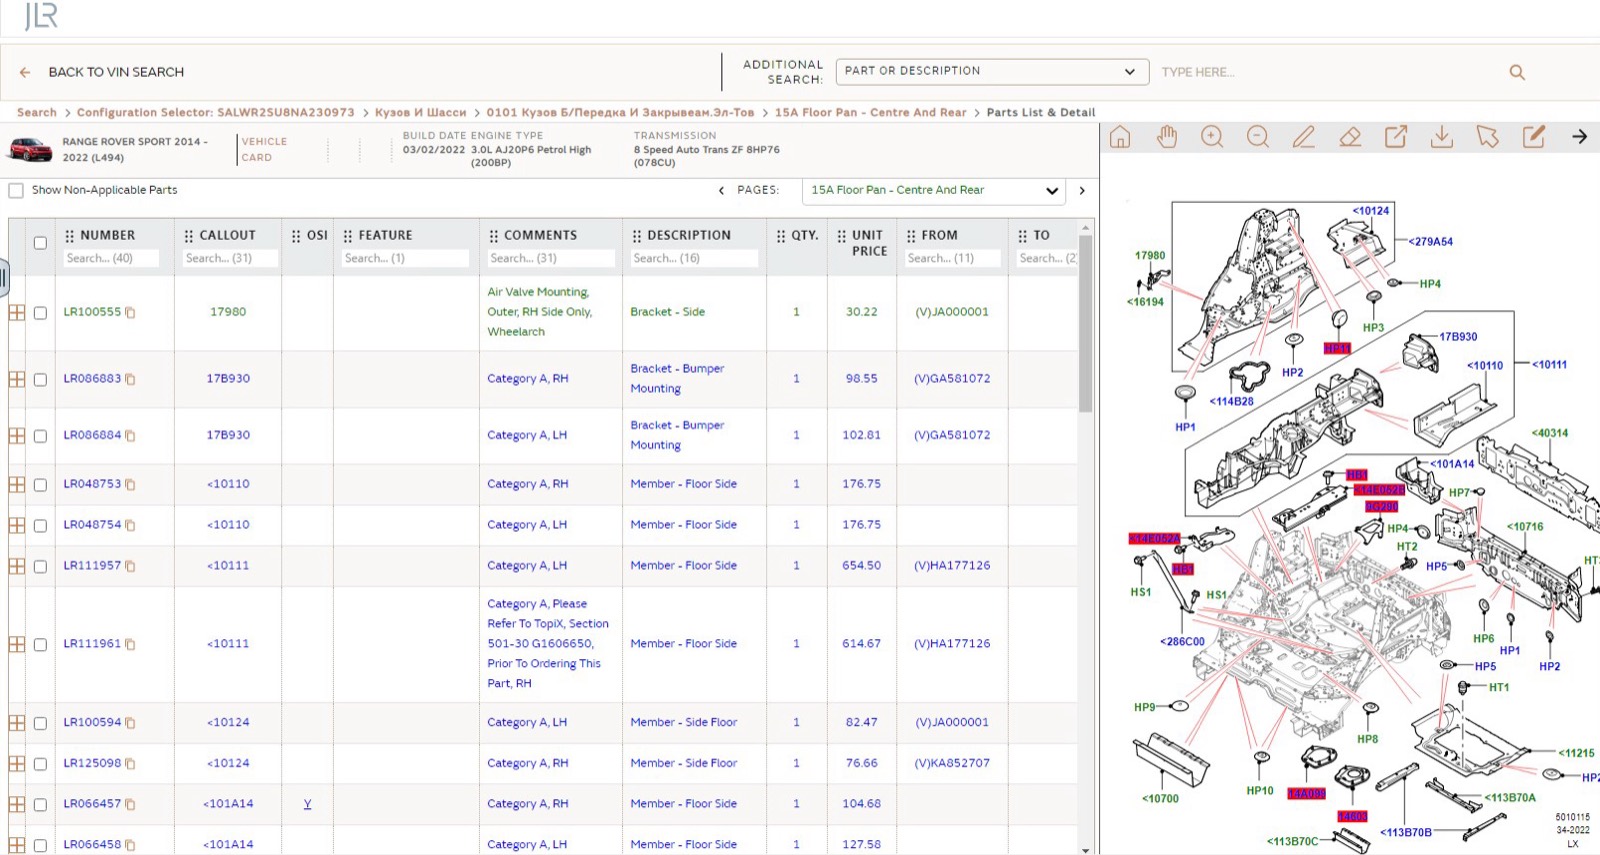This screenshot has width=1600, height=855.
Task: Open part LR111961 link
Action: pos(92,644)
